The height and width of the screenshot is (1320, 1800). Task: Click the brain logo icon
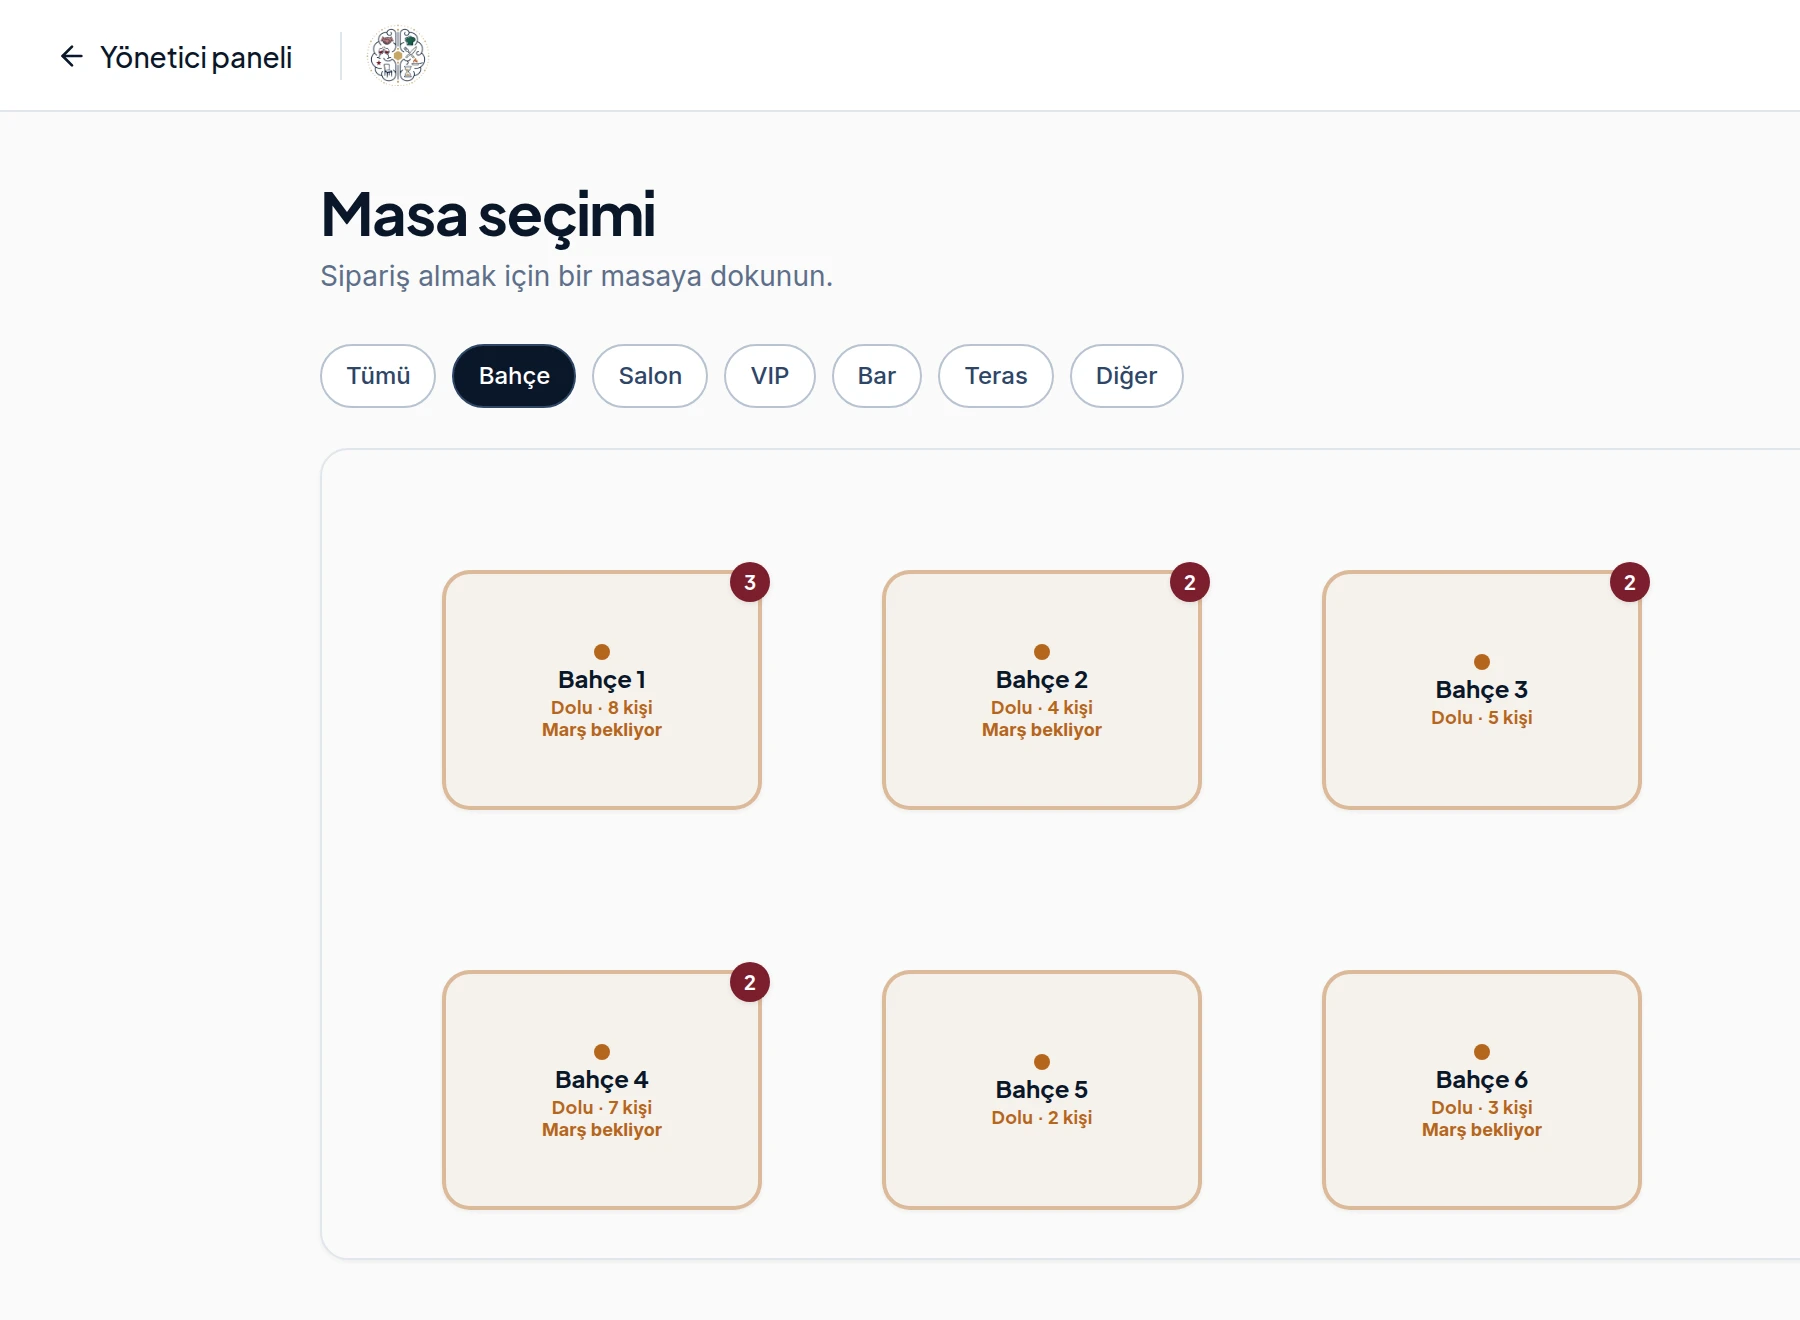tap(398, 56)
